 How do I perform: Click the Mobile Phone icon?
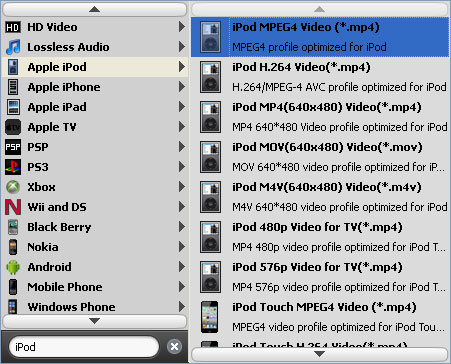coord(13,287)
